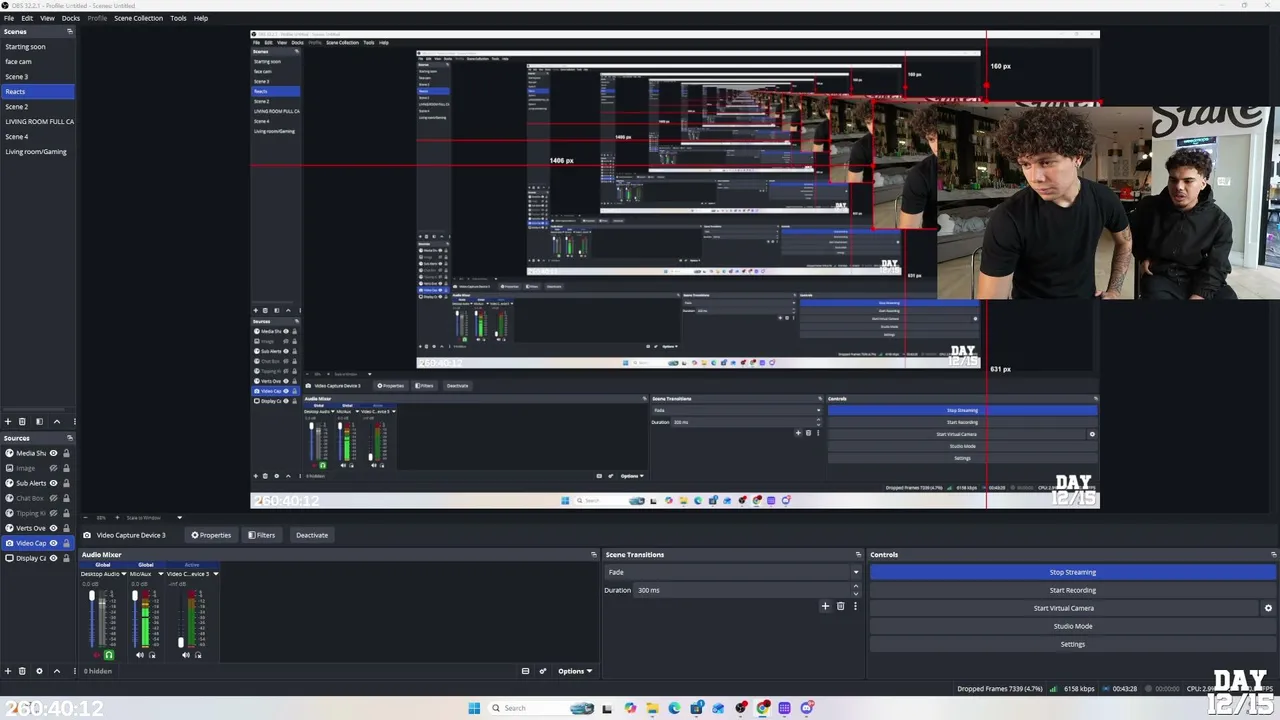Click Start Recording

[1072, 590]
